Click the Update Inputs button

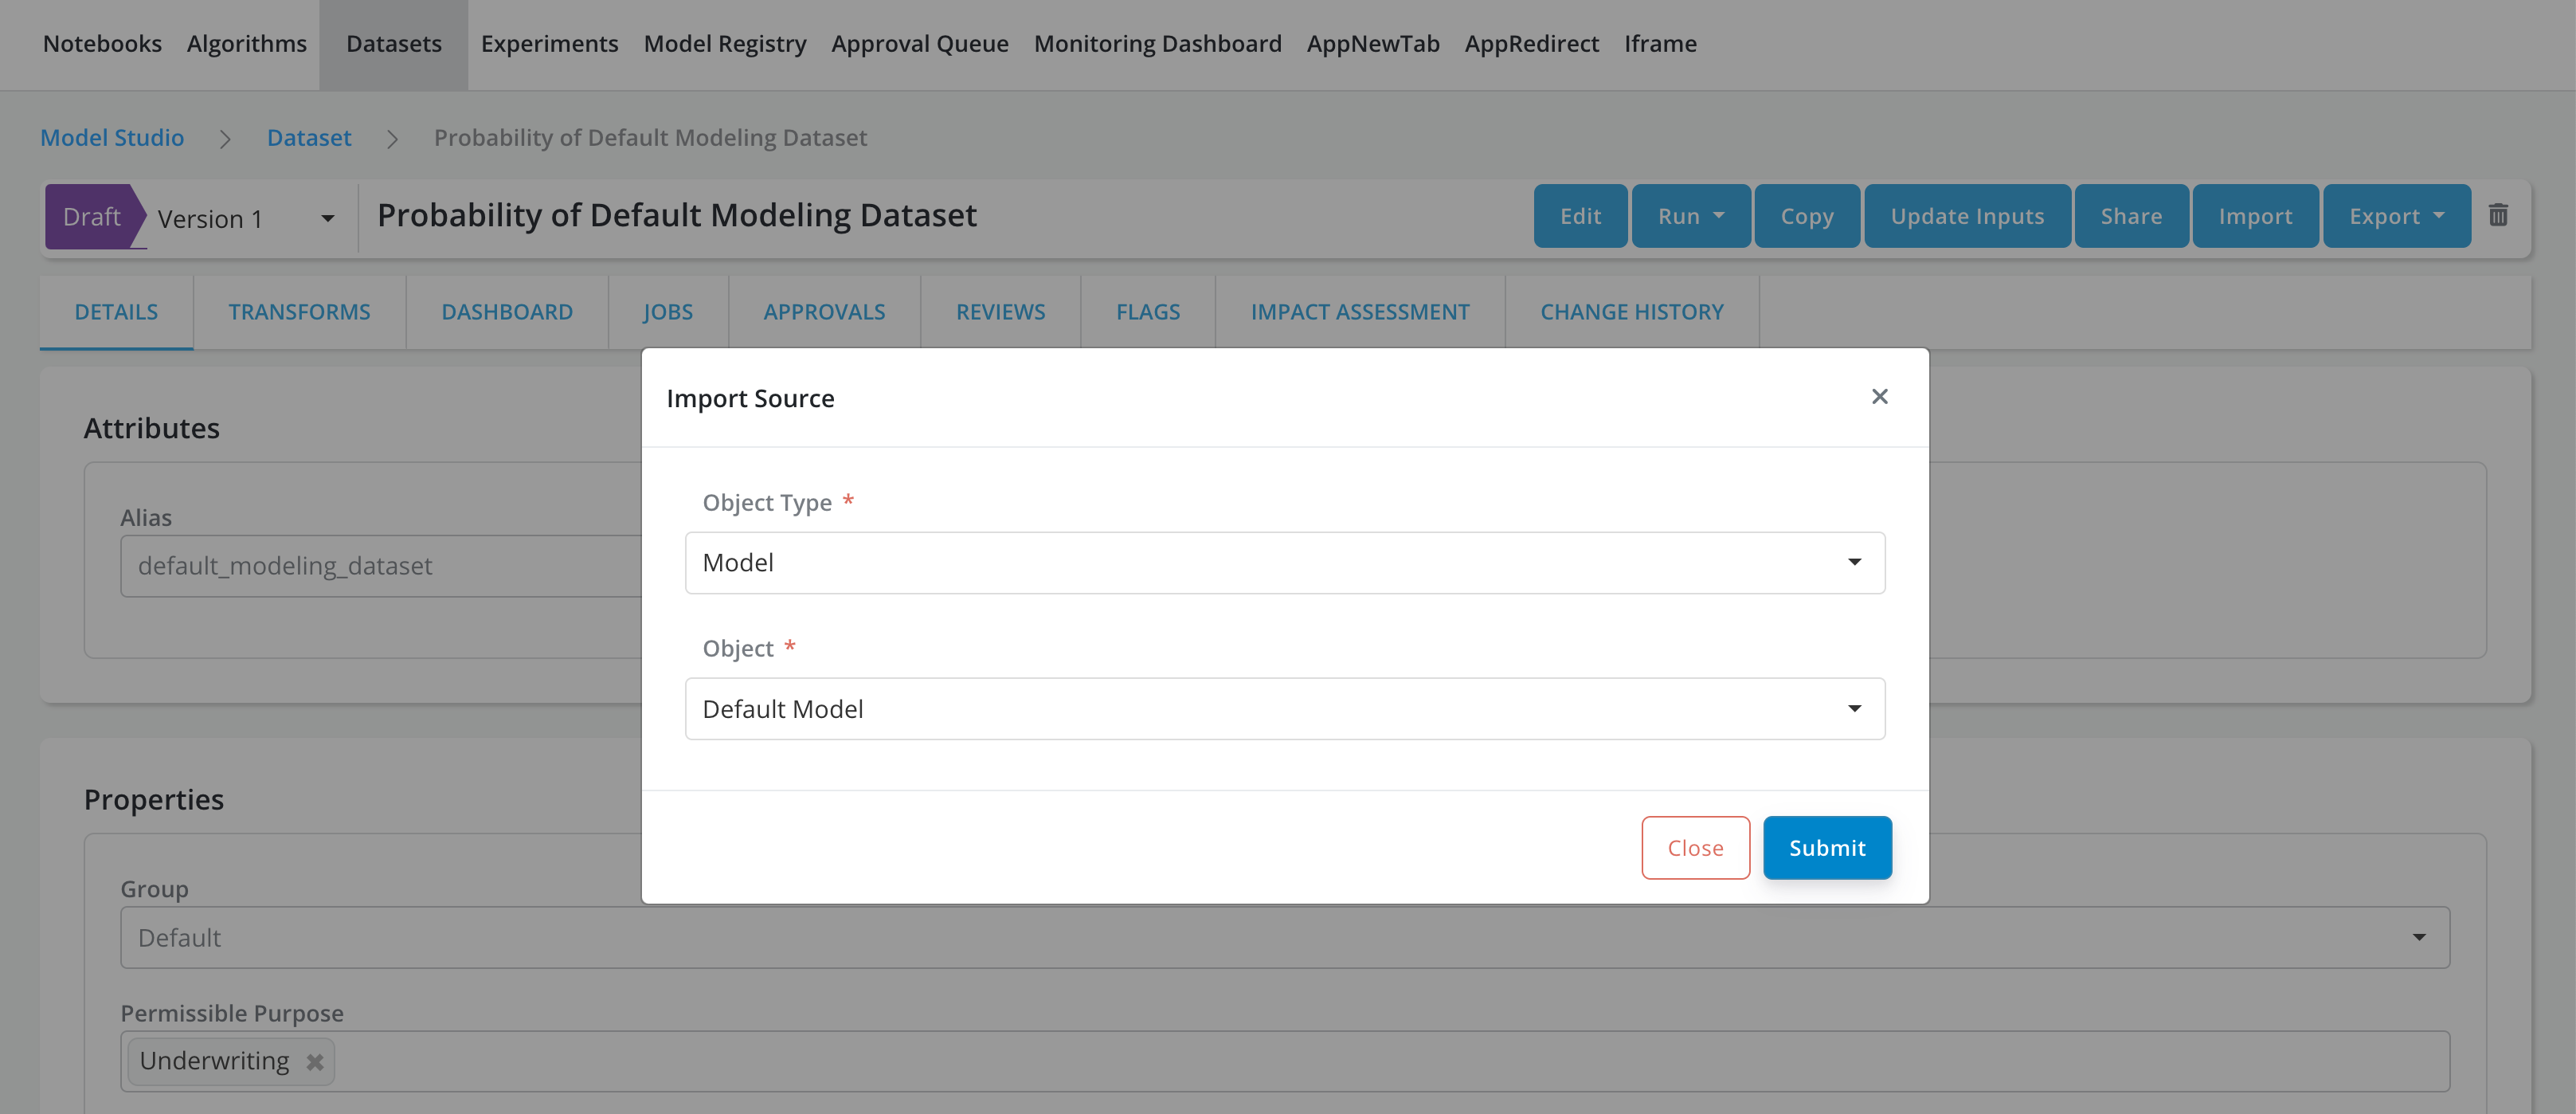(1966, 216)
